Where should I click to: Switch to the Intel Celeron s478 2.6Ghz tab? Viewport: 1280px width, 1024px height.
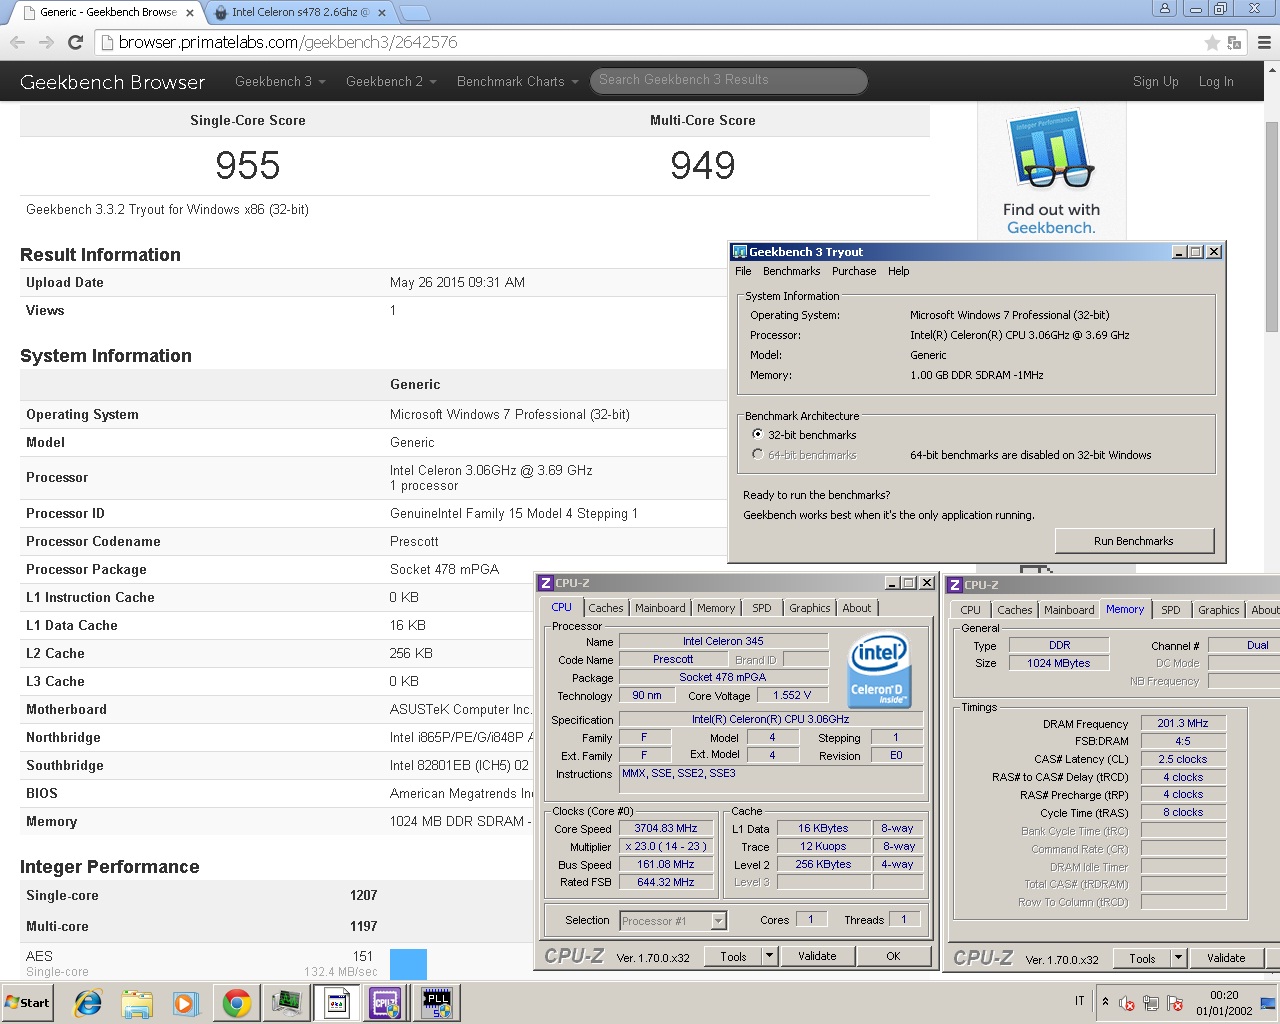(x=300, y=13)
